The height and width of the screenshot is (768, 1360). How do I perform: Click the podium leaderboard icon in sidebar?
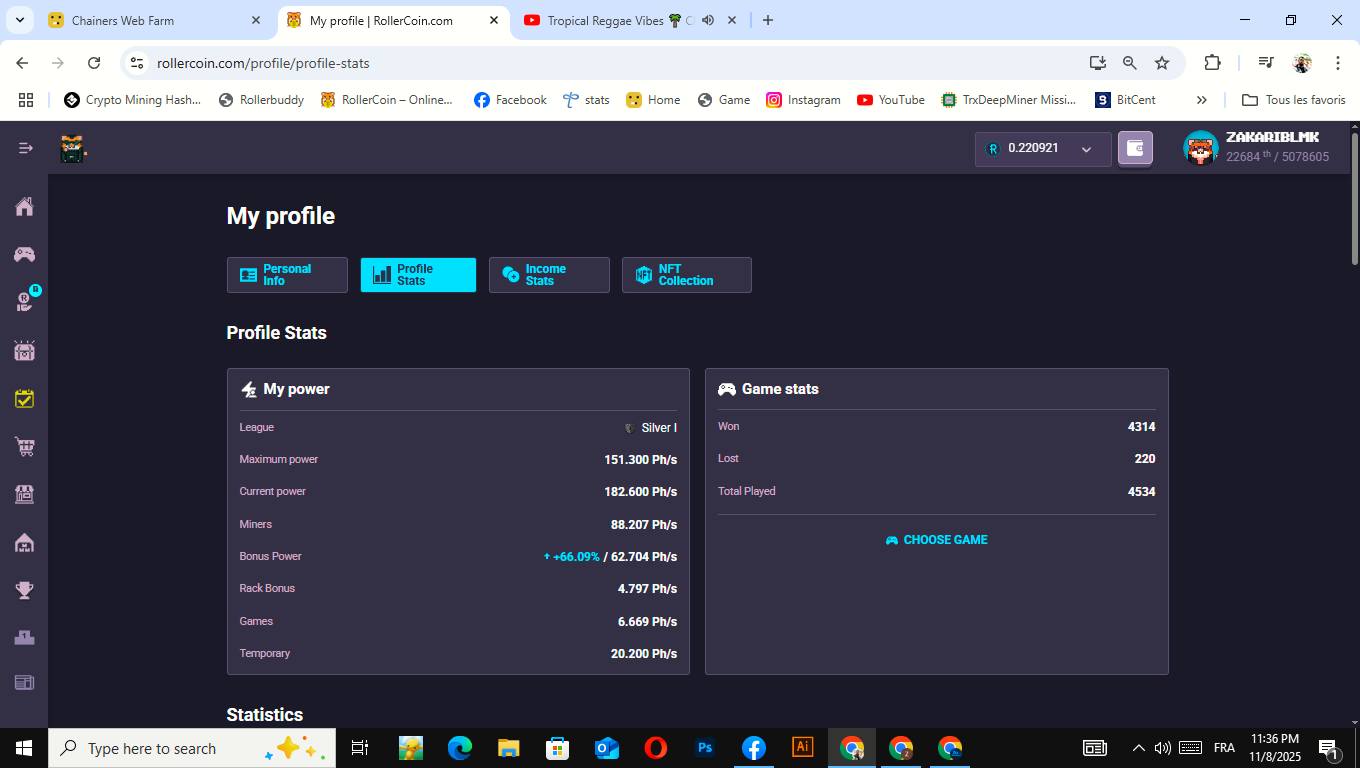(x=24, y=637)
